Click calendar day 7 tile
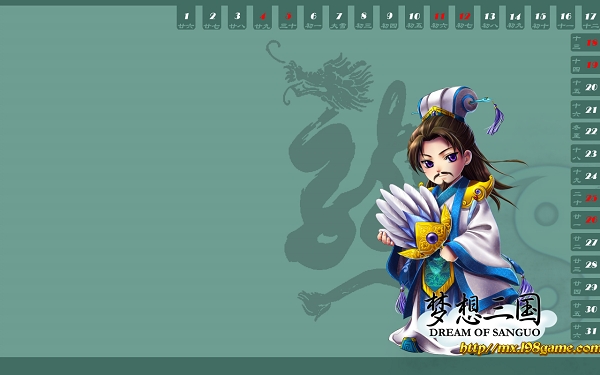The width and height of the screenshot is (600, 375). 339,18
